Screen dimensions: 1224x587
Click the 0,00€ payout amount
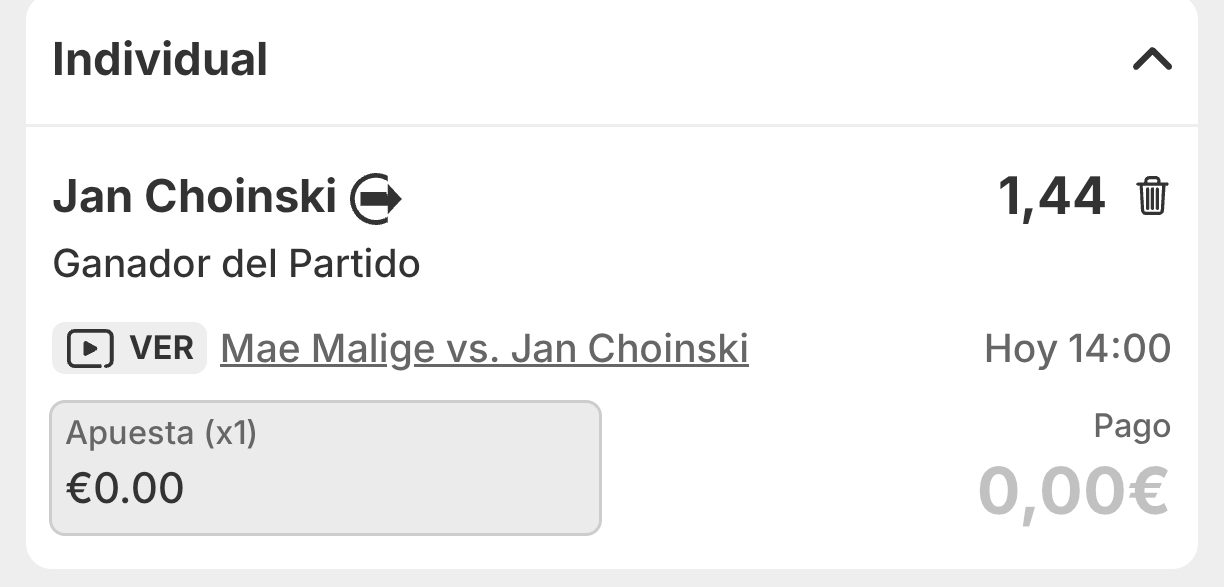[1073, 491]
